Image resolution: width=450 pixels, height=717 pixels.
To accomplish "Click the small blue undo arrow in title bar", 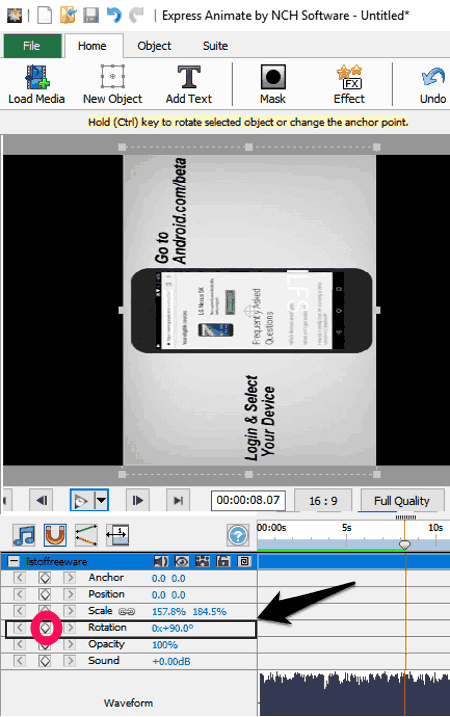I will click(x=114, y=15).
